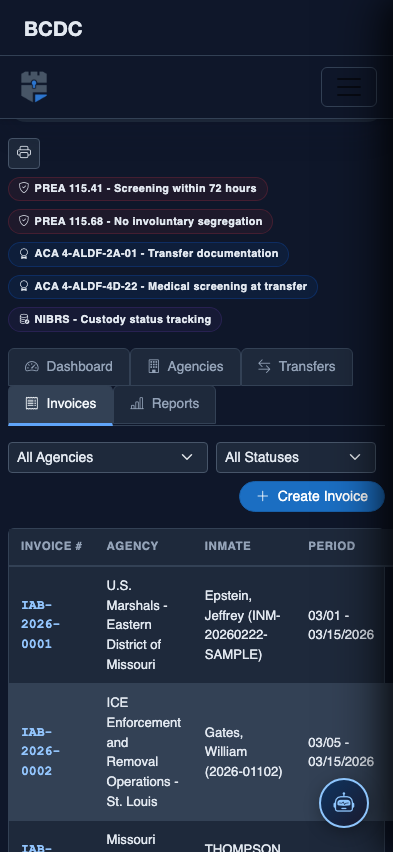Screen dimensions: 393x852
Task: Click shield icon on PREA 115.41 badge
Action: click(23, 189)
